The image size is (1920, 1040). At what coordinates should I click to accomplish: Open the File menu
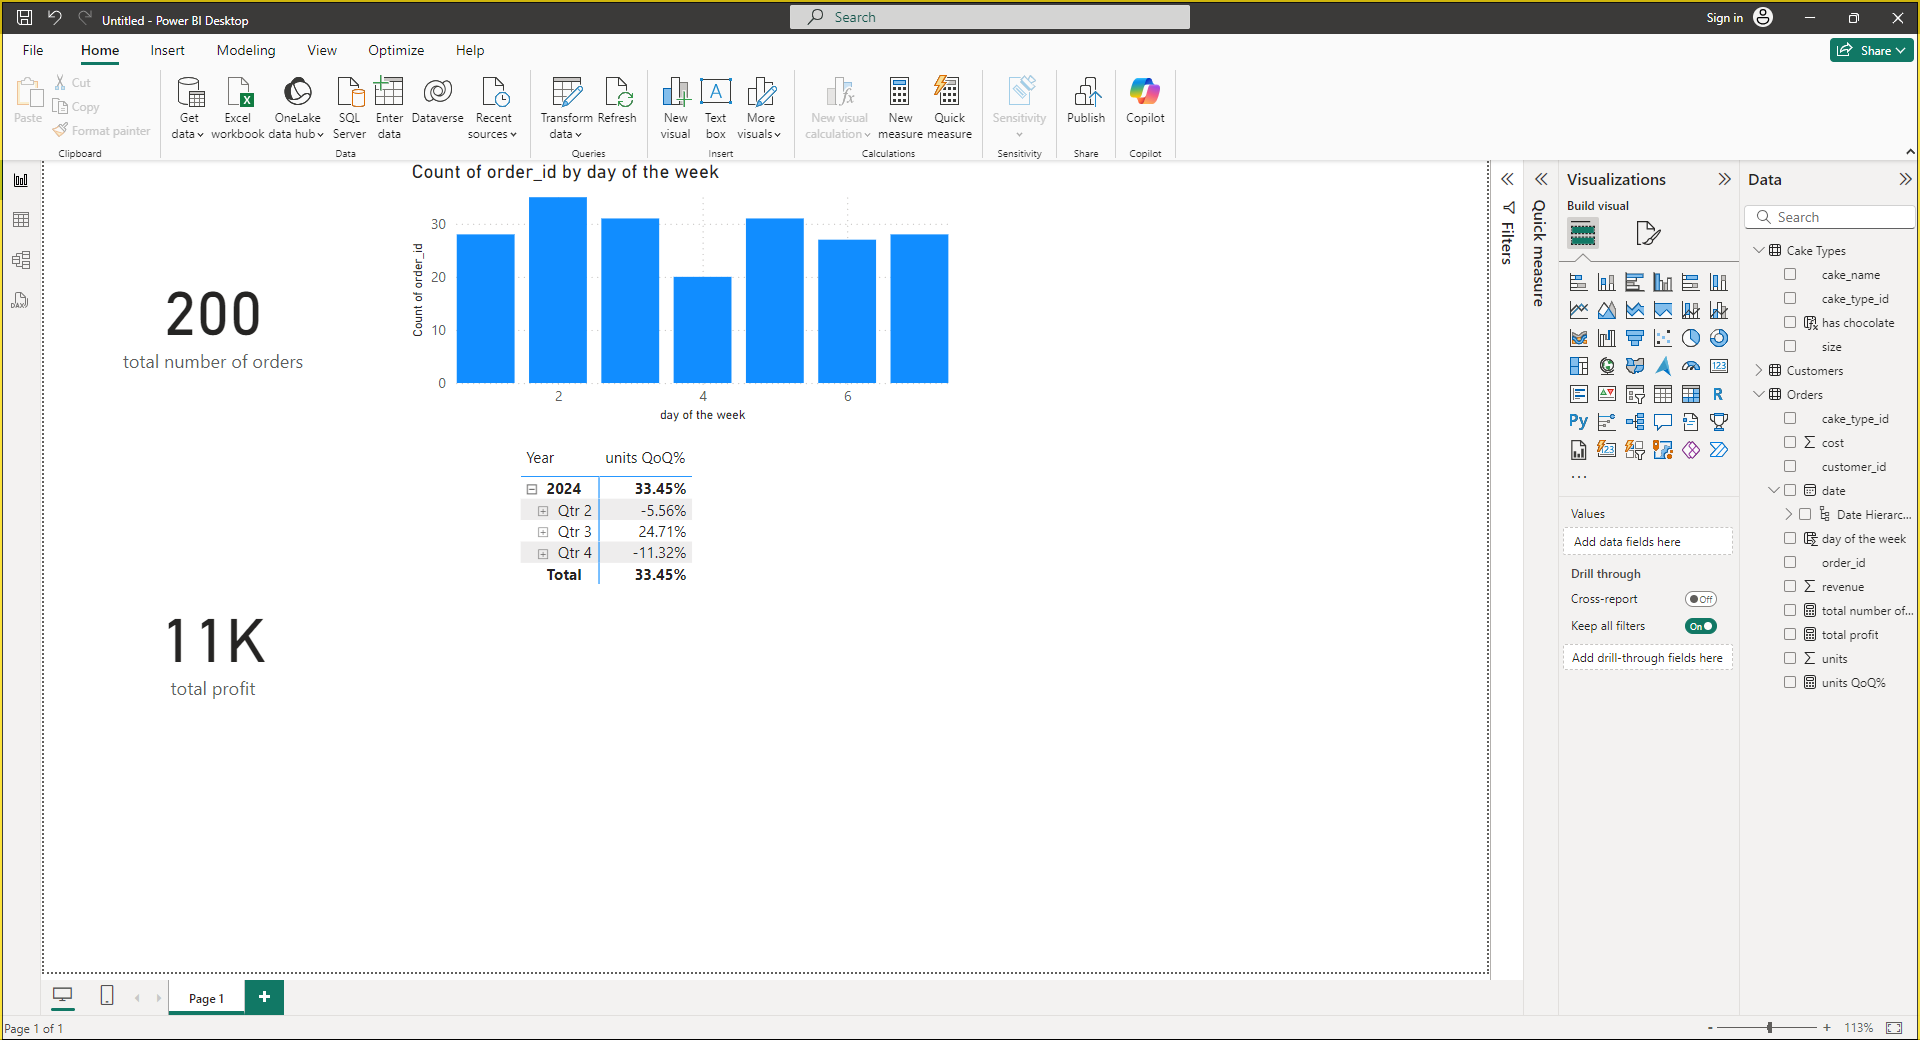[33, 50]
